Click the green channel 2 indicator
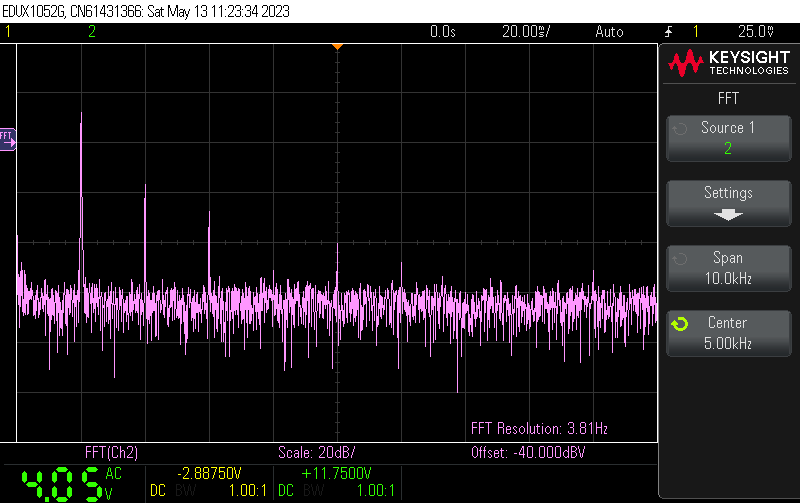This screenshot has height=503, width=800. click(x=92, y=32)
